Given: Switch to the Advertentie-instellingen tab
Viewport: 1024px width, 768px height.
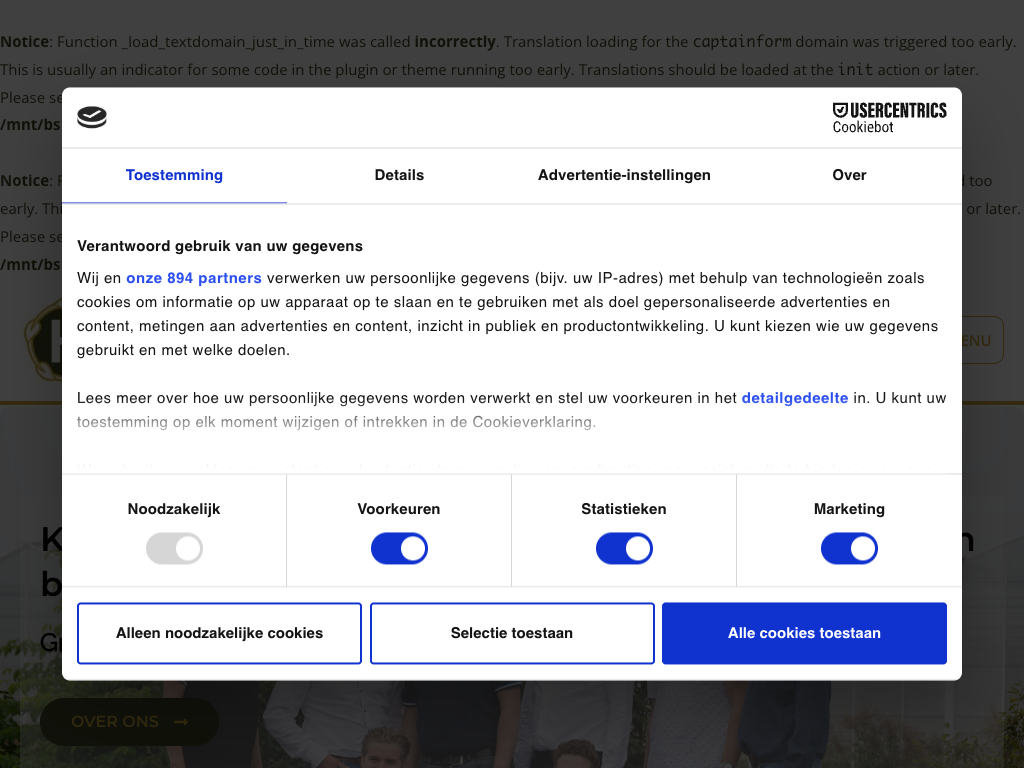Looking at the screenshot, I should click(624, 175).
